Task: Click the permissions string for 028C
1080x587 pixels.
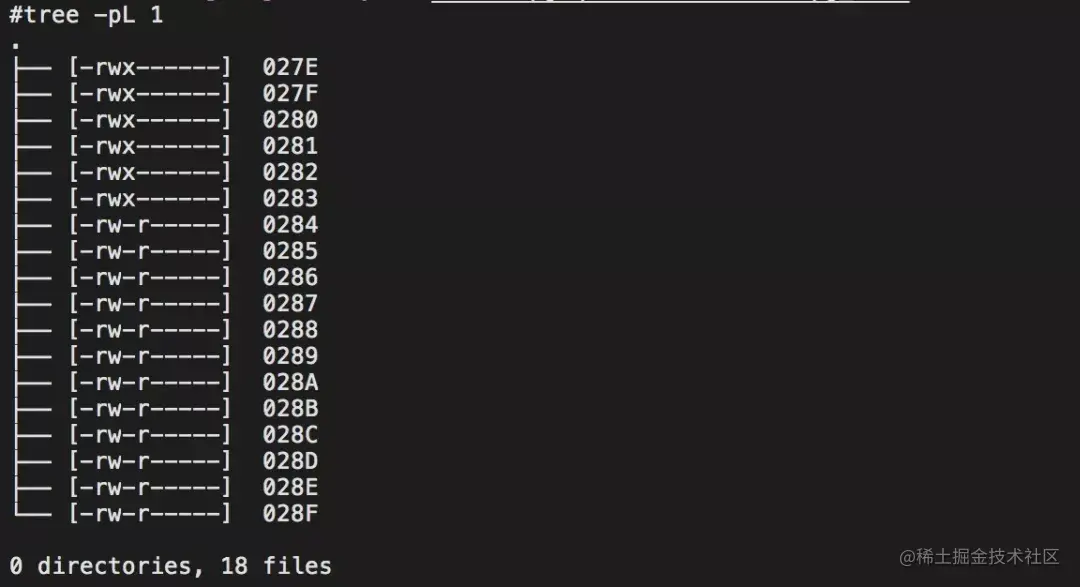Action: coord(149,435)
